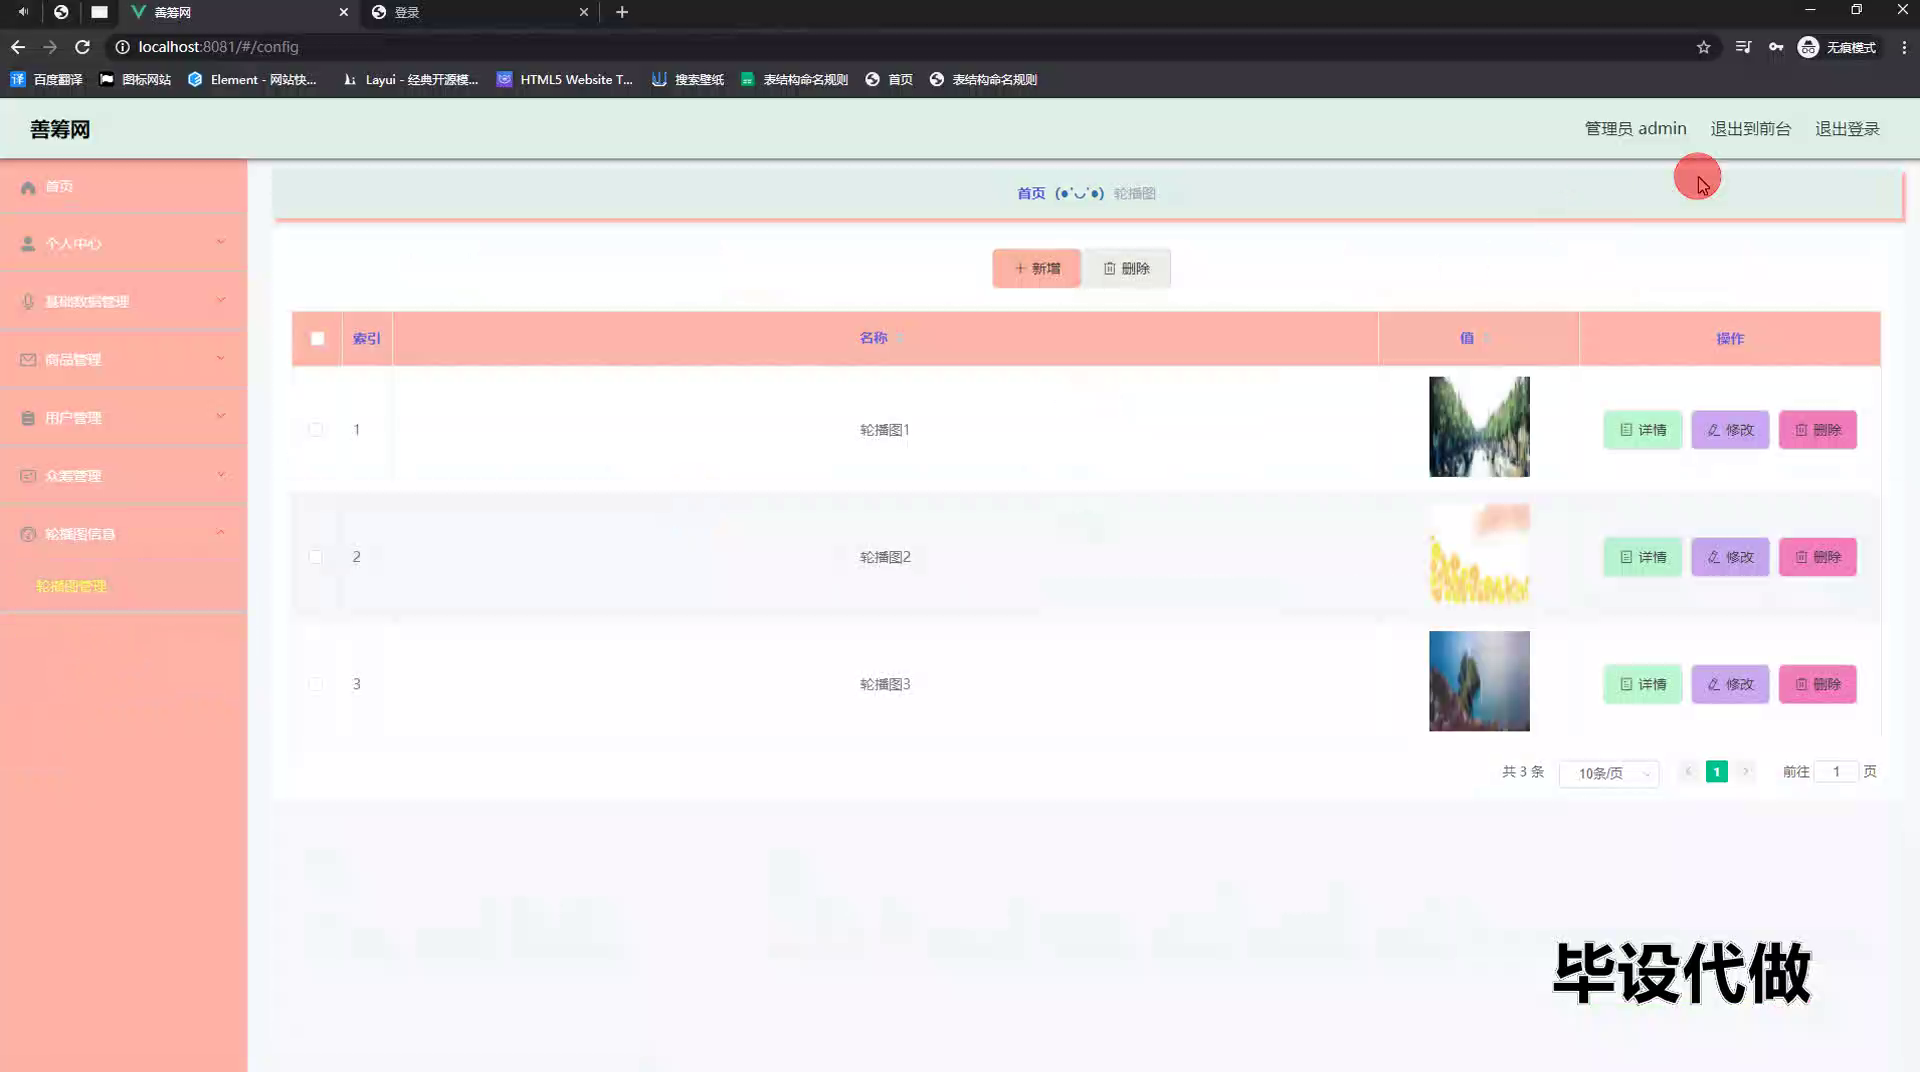Click the microphone icon beside 基础数据管理
The width and height of the screenshot is (1920, 1072).
[28, 302]
